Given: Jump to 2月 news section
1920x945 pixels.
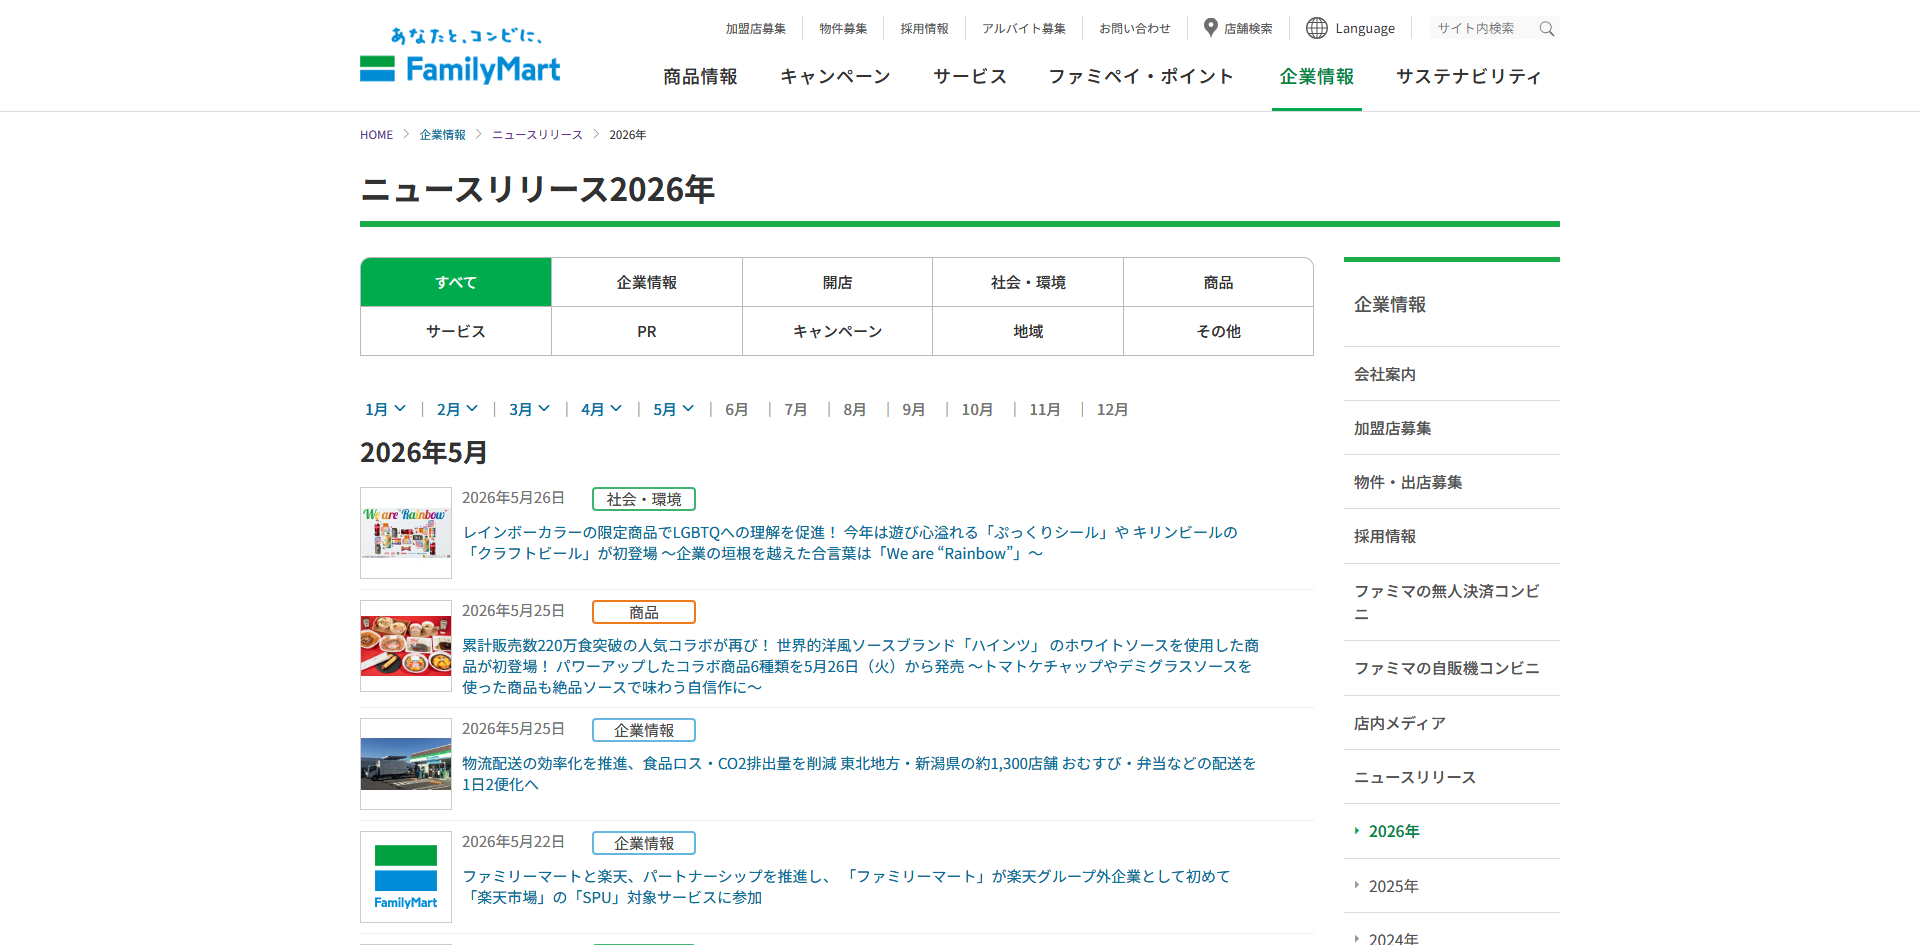Looking at the screenshot, I should [457, 409].
